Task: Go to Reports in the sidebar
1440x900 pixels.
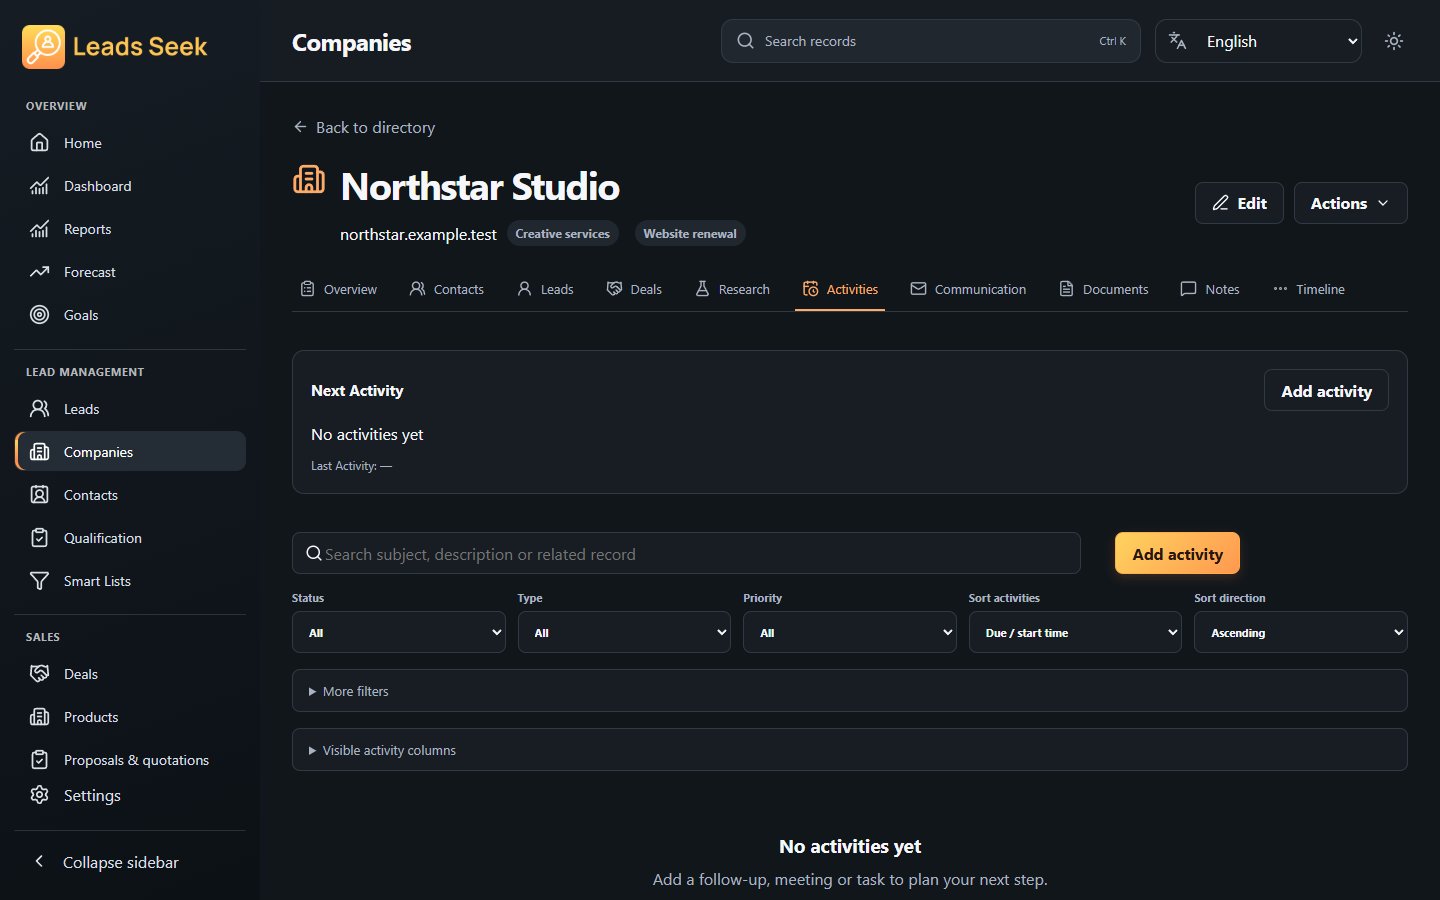Action: pos(130,229)
